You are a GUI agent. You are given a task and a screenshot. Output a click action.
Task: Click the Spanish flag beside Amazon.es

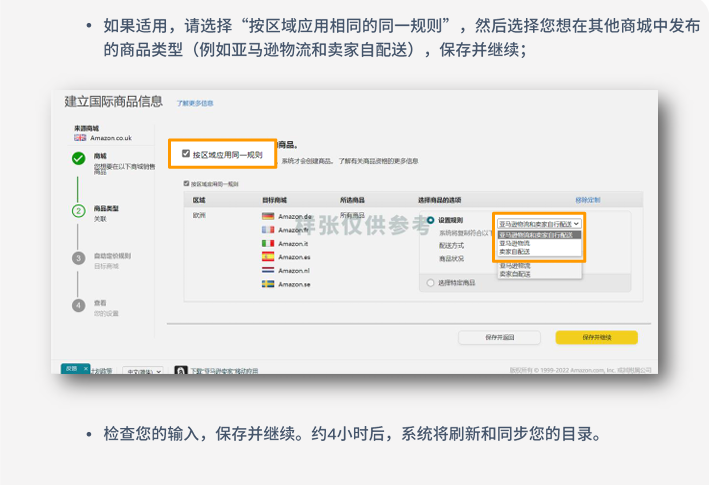[268, 257]
